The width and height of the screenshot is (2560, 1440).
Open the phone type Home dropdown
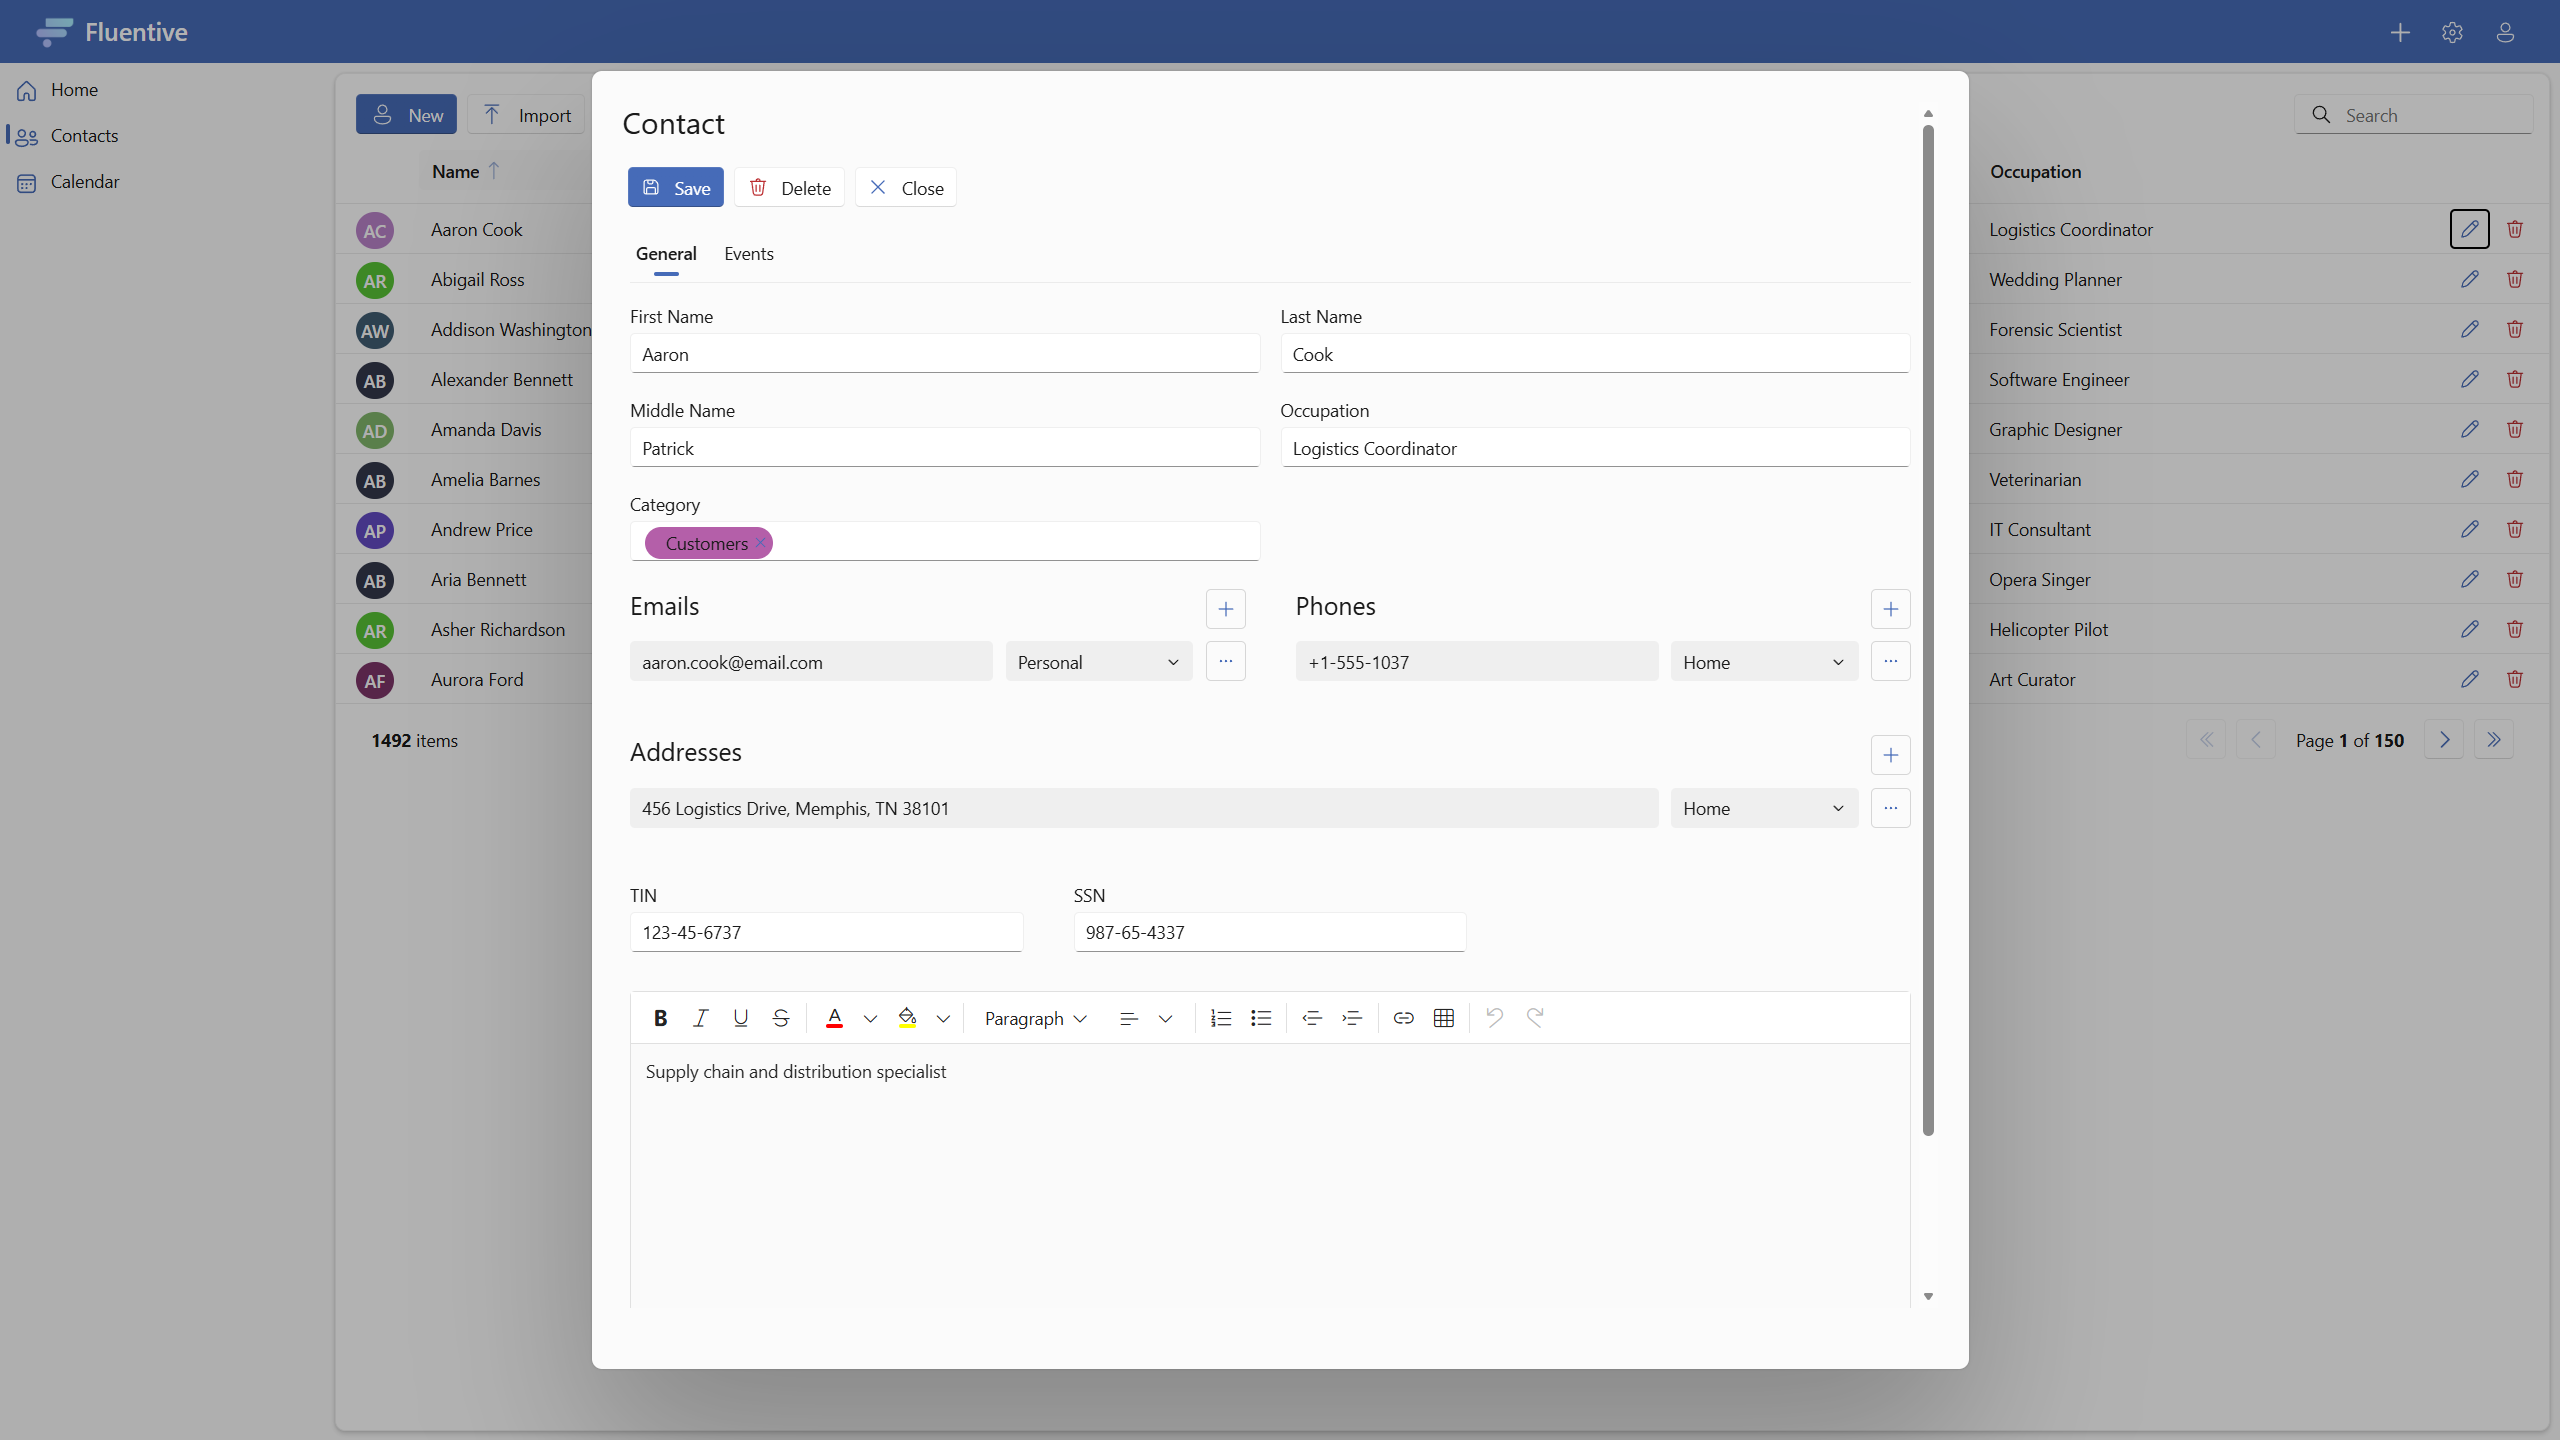tap(1764, 662)
